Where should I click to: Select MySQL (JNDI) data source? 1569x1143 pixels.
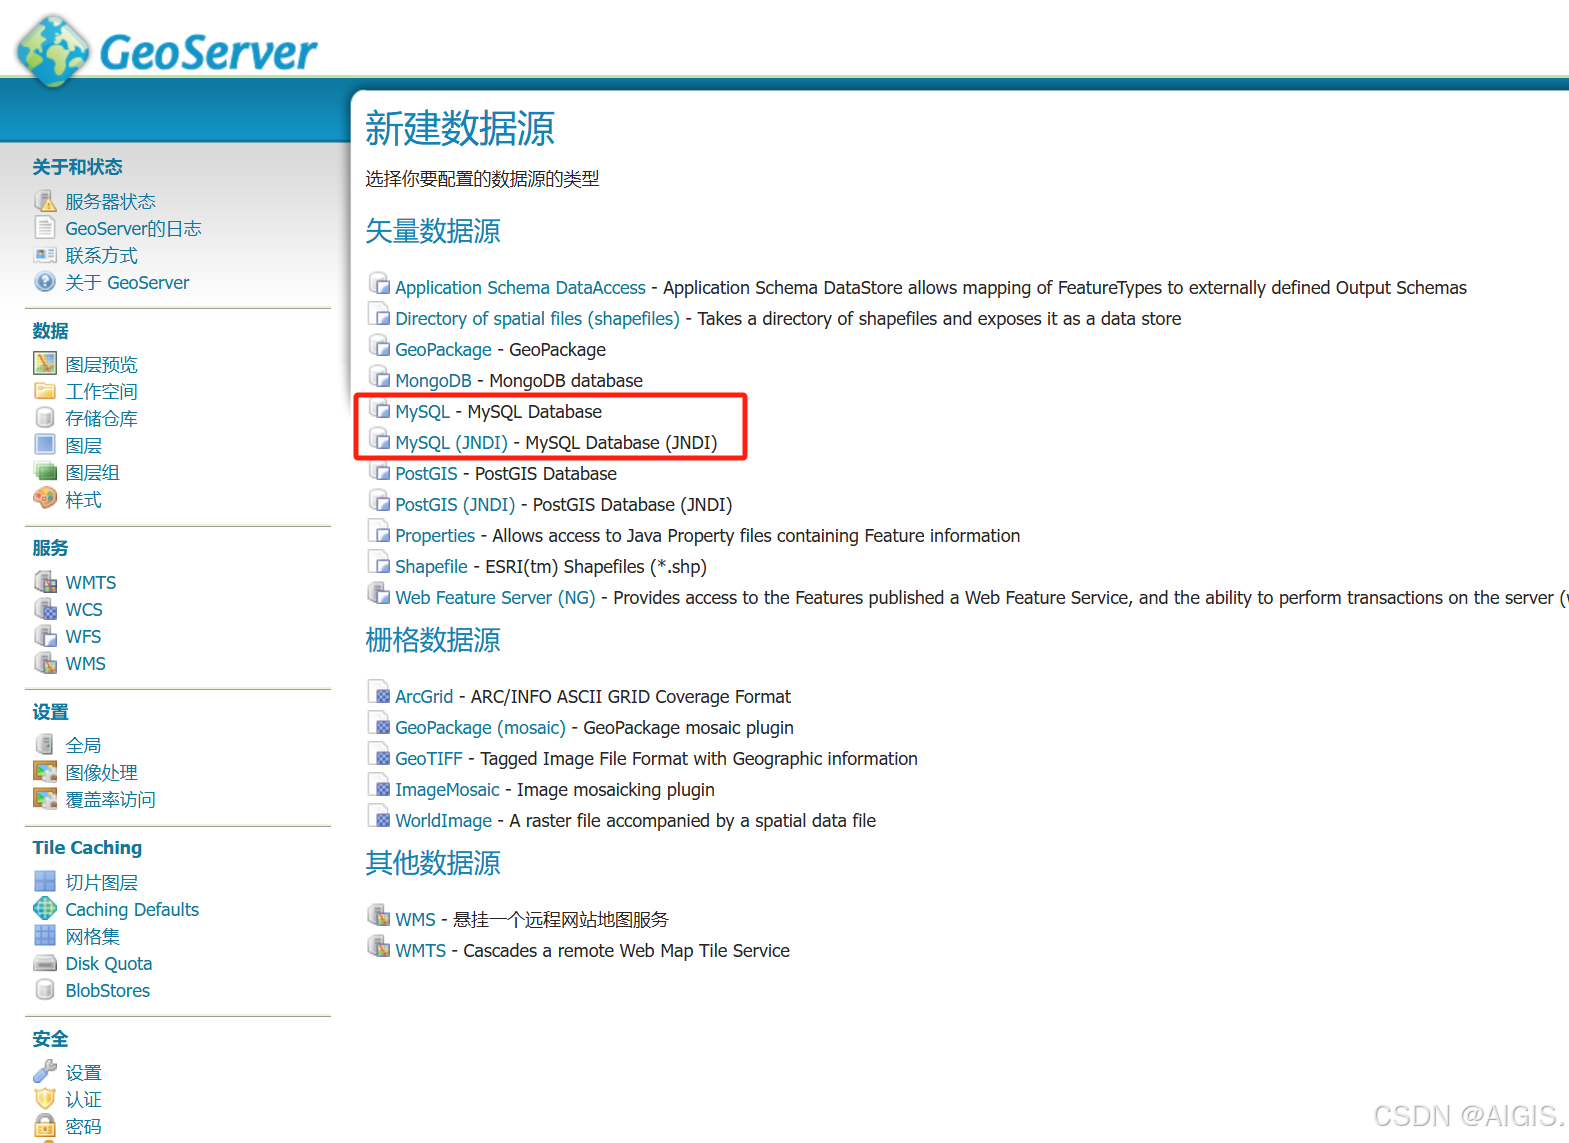click(x=451, y=443)
